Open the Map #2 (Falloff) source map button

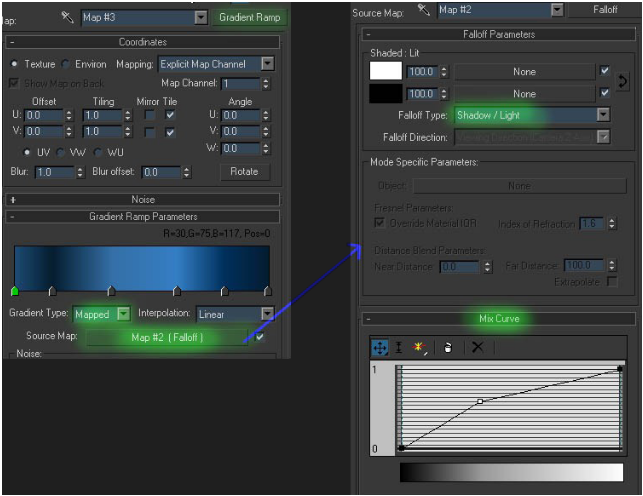pos(167,337)
